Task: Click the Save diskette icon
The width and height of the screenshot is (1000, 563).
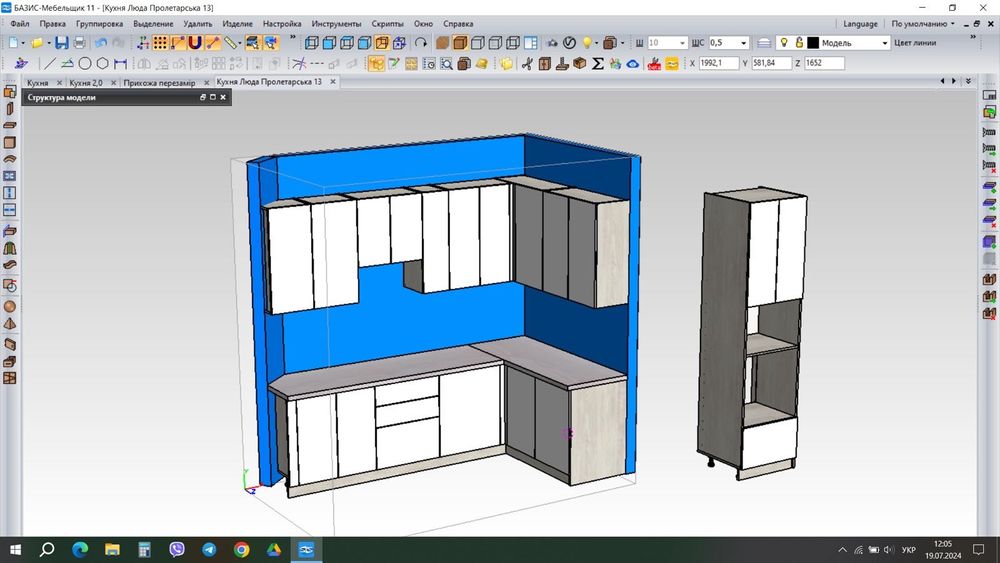Action: (x=62, y=43)
